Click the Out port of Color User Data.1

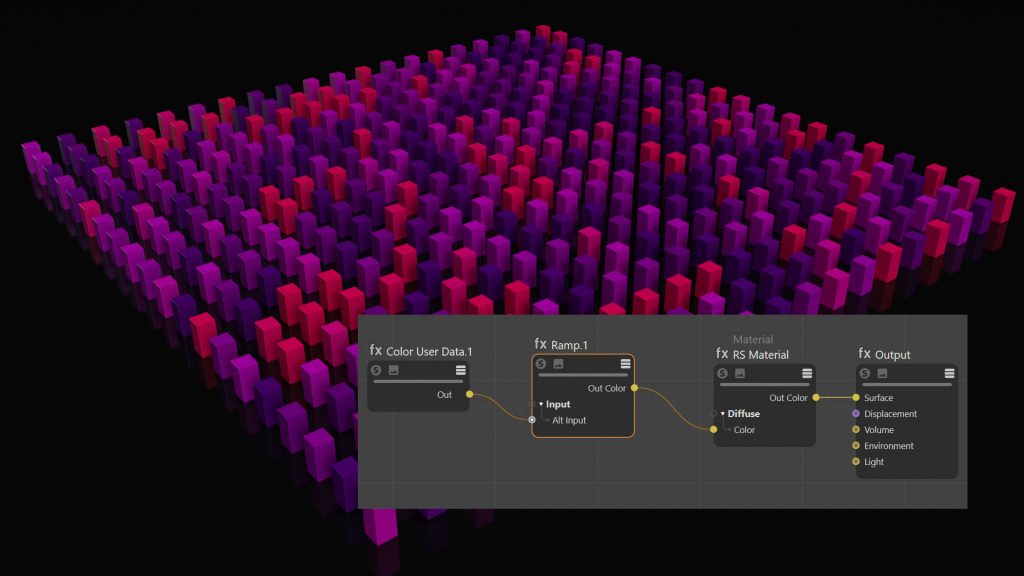[x=470, y=394]
